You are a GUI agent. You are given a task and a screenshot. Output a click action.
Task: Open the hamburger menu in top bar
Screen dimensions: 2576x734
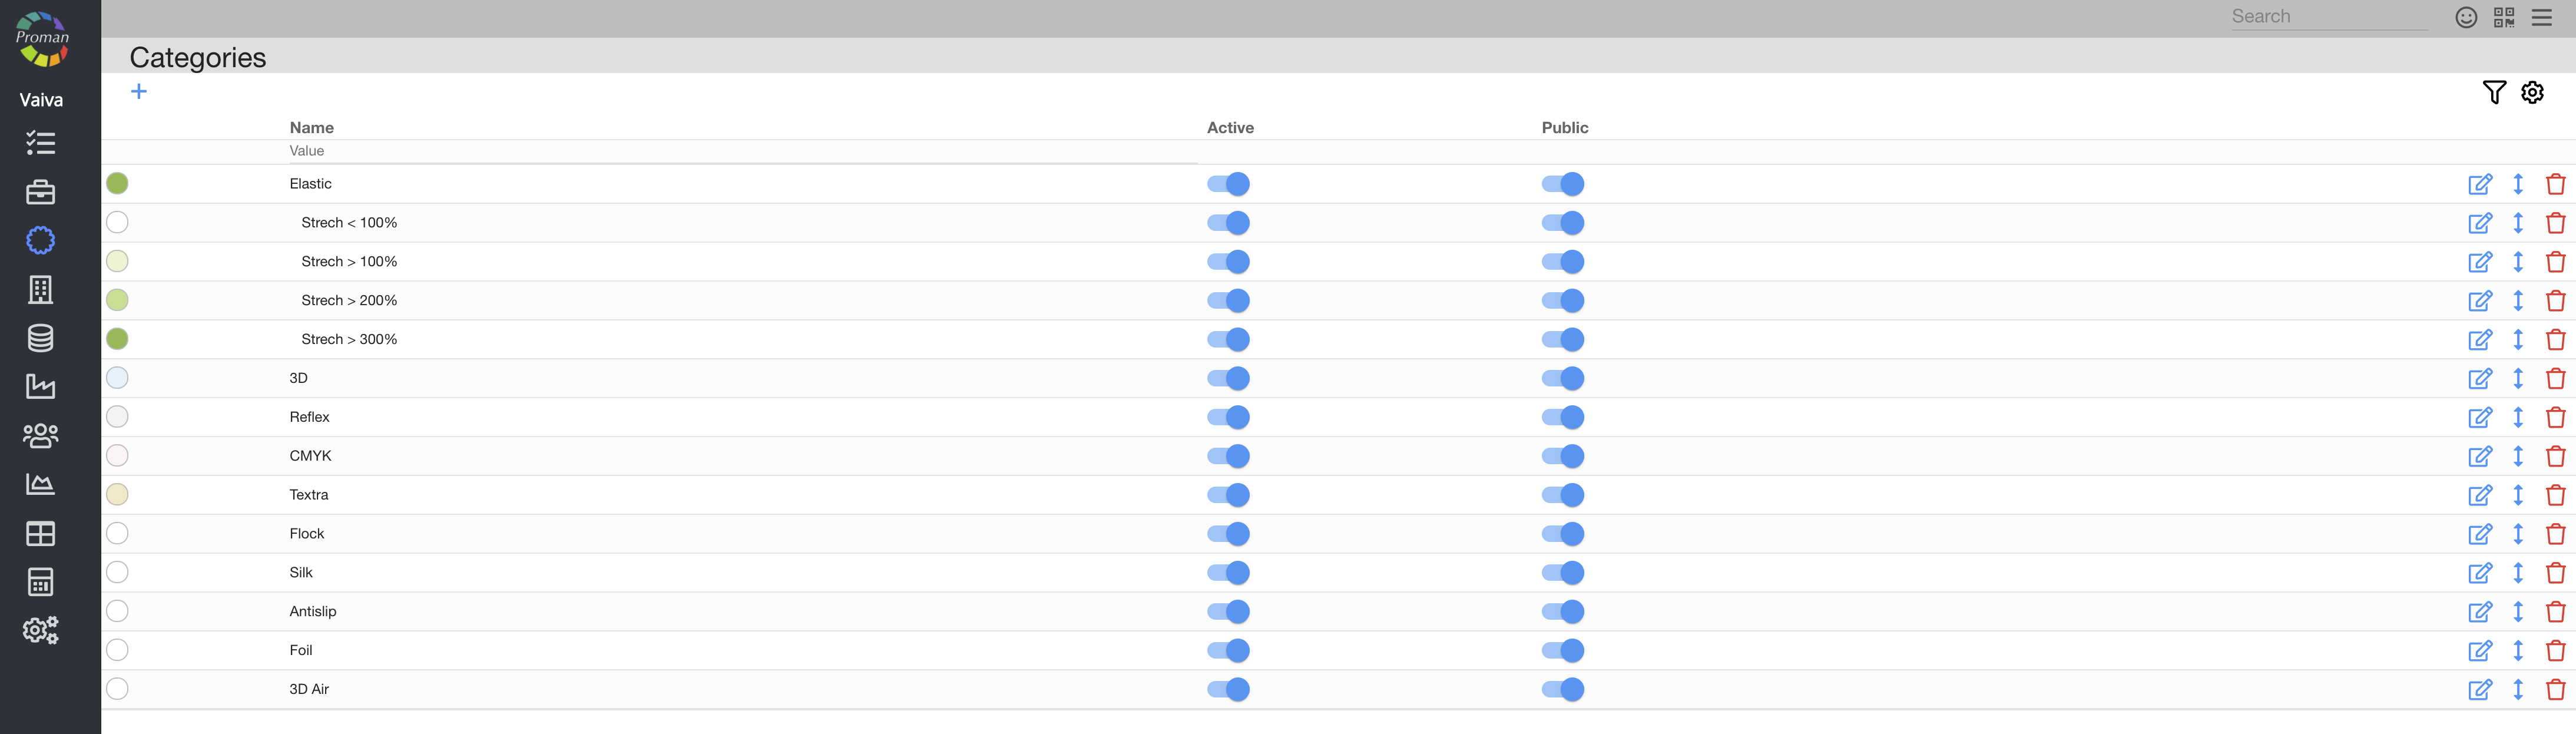click(2541, 17)
